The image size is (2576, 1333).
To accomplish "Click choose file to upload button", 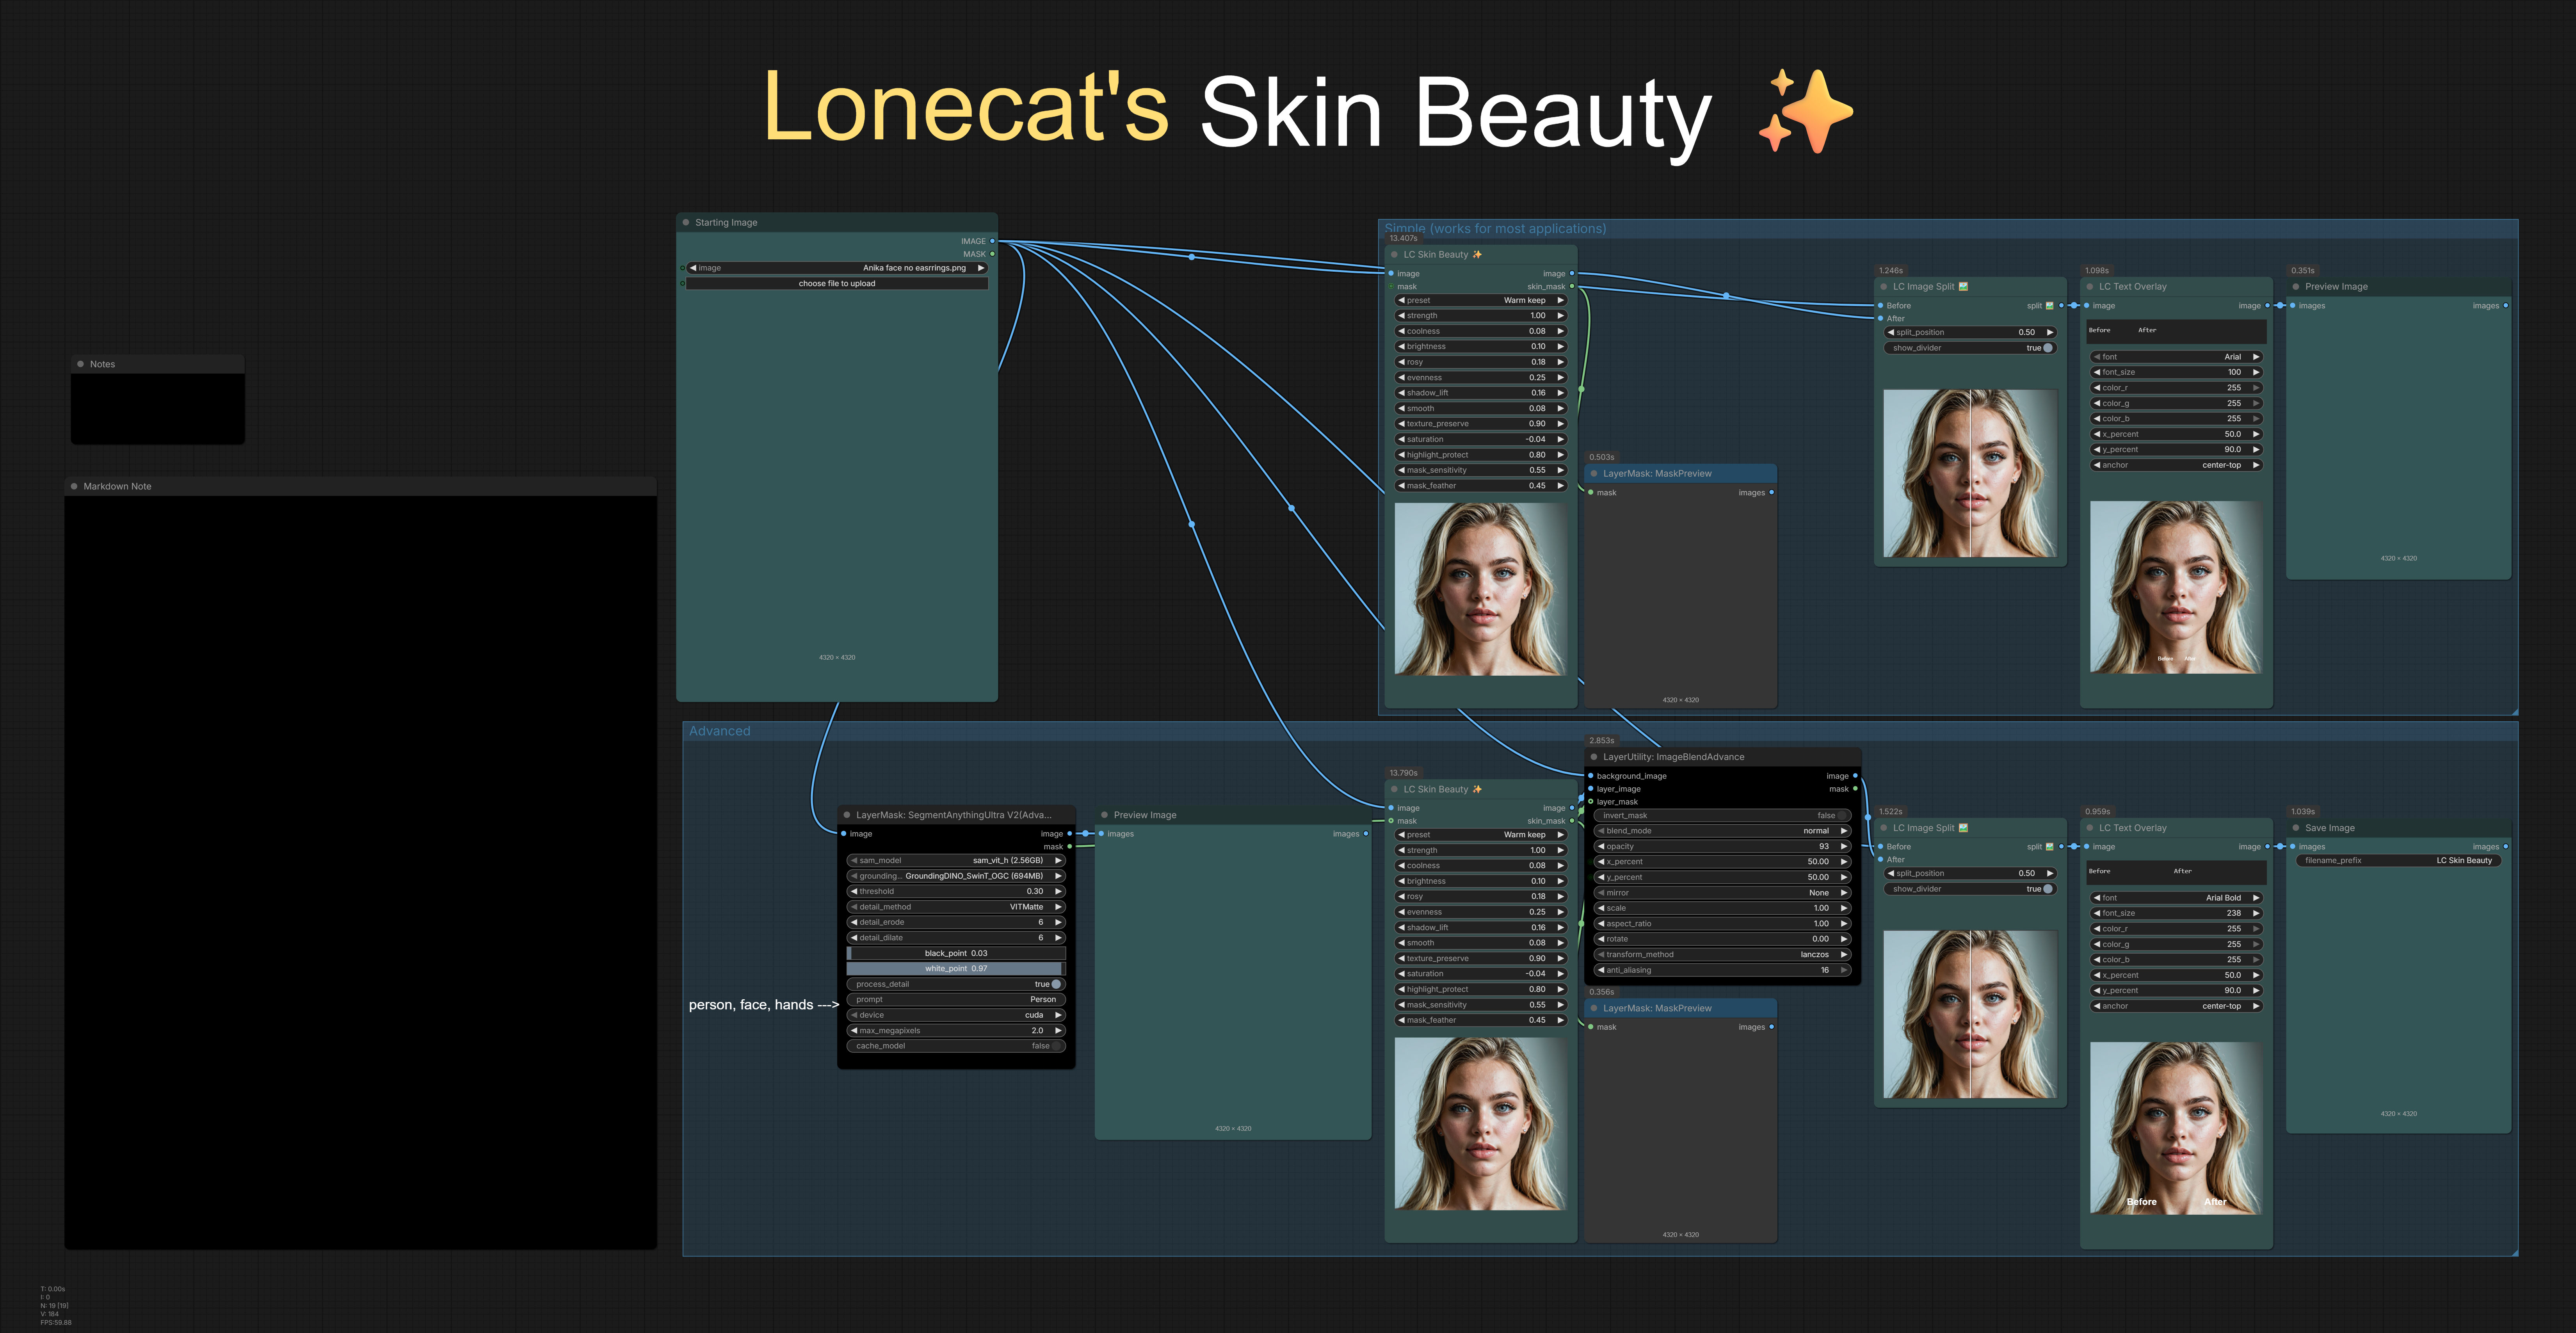I will tap(837, 284).
